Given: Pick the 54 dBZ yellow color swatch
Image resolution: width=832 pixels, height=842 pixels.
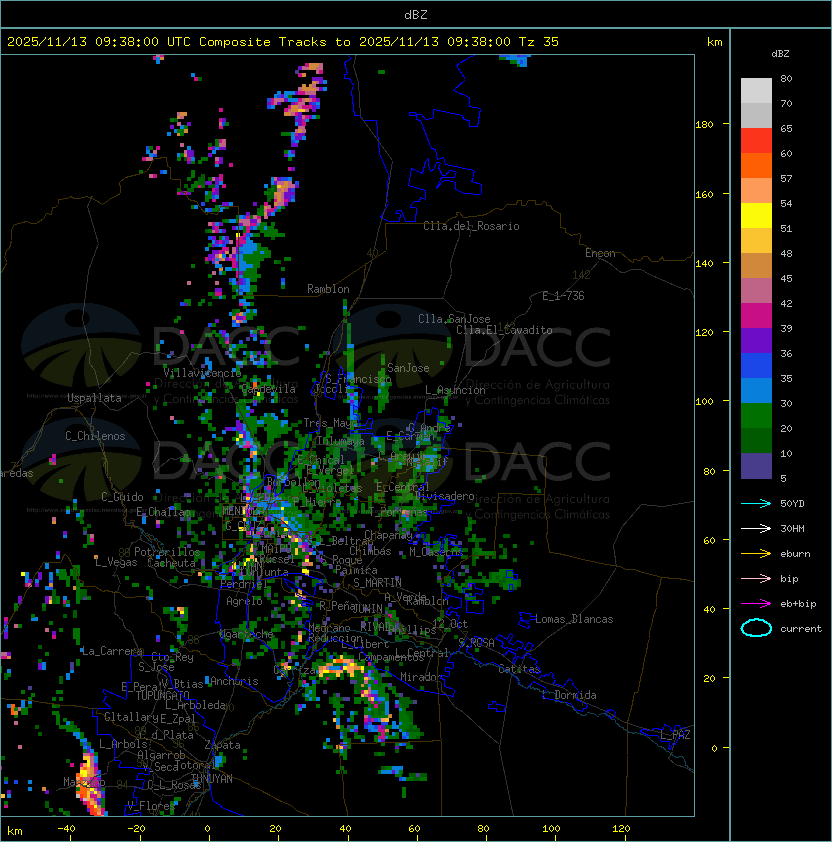Looking at the screenshot, I should (756, 216).
